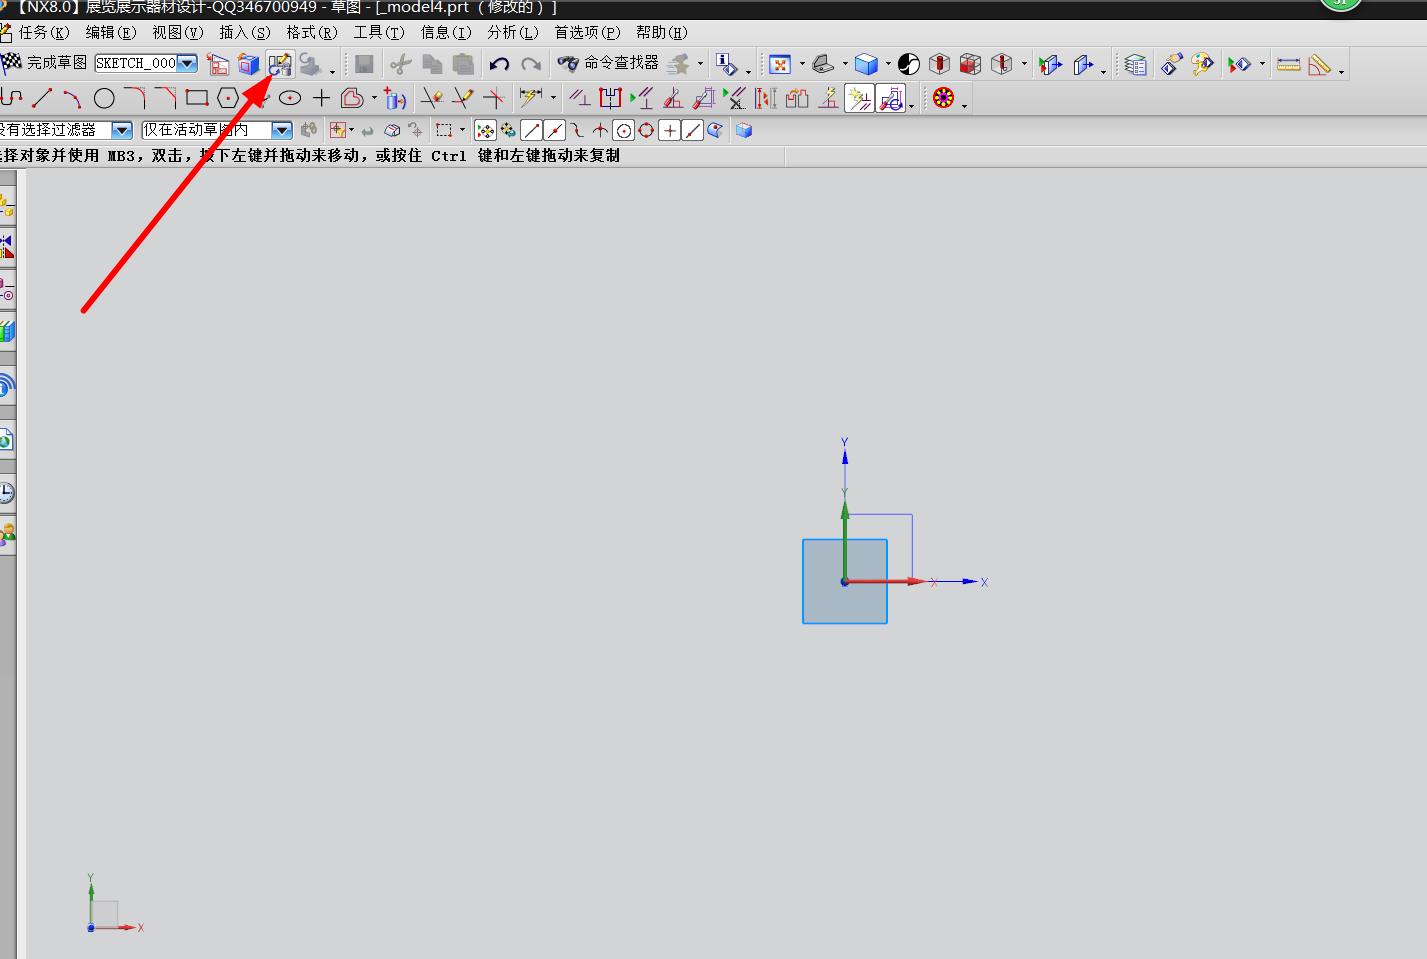Click the Orient View to Sketch icon
The height and width of the screenshot is (959, 1427).
[218, 65]
